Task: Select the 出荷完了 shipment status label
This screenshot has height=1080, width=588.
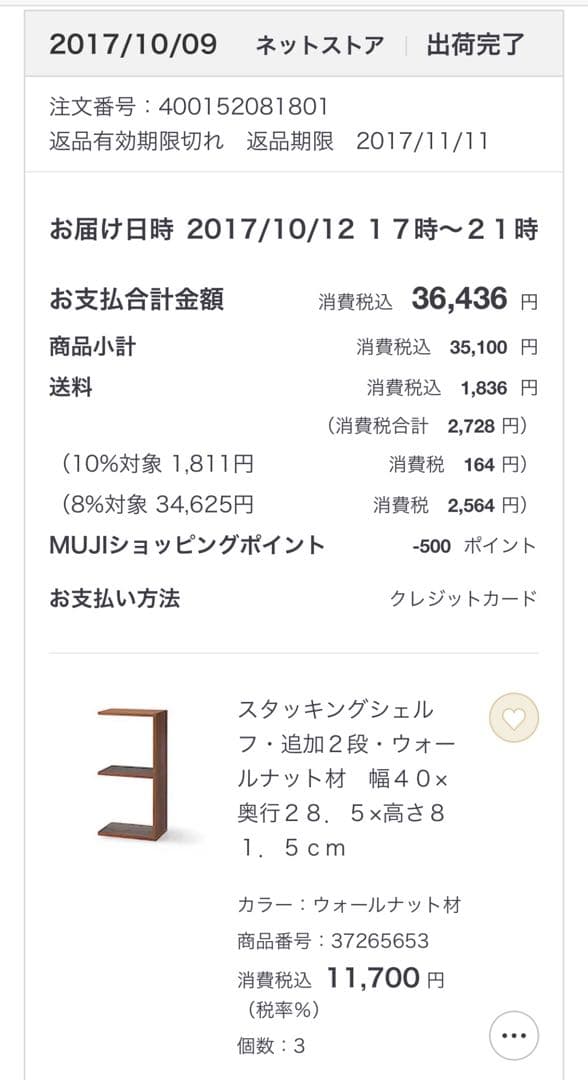Action: click(x=479, y=44)
